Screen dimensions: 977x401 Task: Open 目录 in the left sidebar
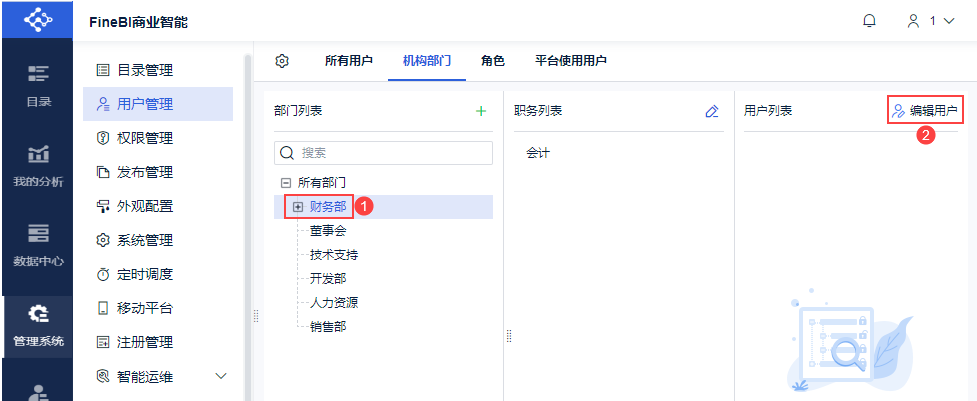click(x=39, y=85)
